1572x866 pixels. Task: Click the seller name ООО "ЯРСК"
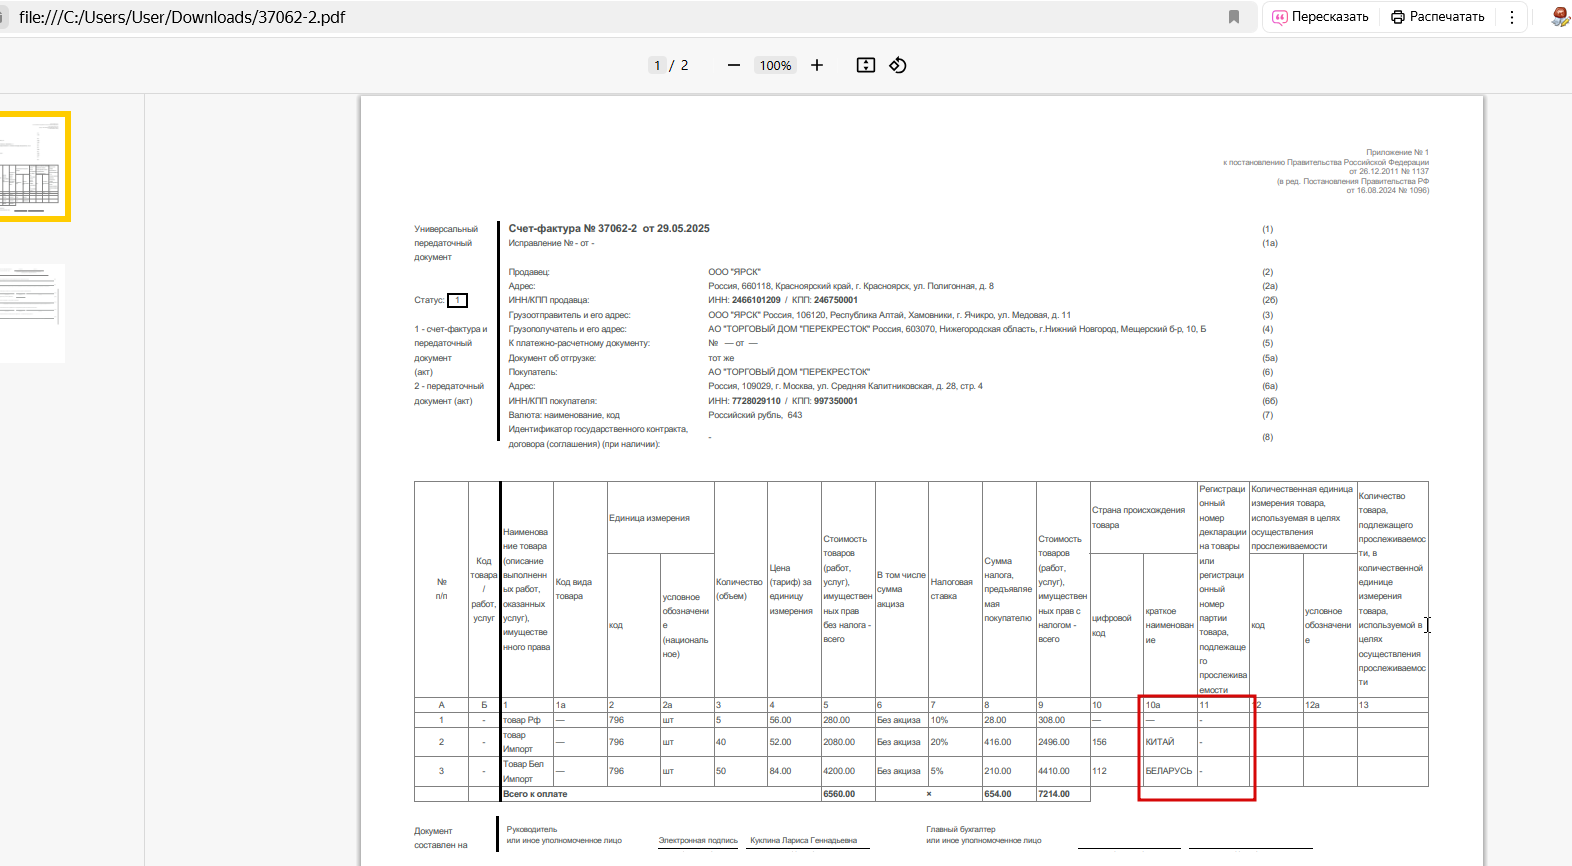[x=734, y=272]
